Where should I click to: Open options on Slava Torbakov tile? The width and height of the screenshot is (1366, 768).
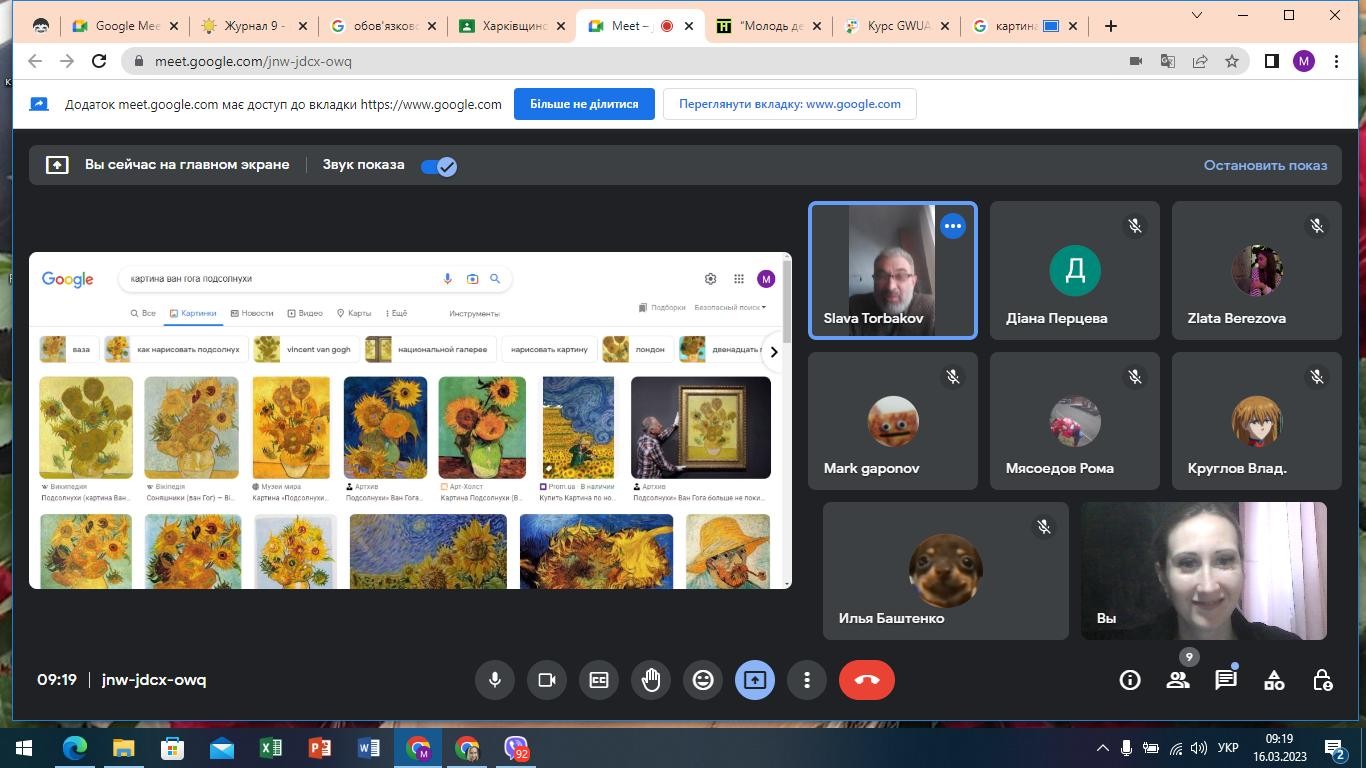pos(952,226)
